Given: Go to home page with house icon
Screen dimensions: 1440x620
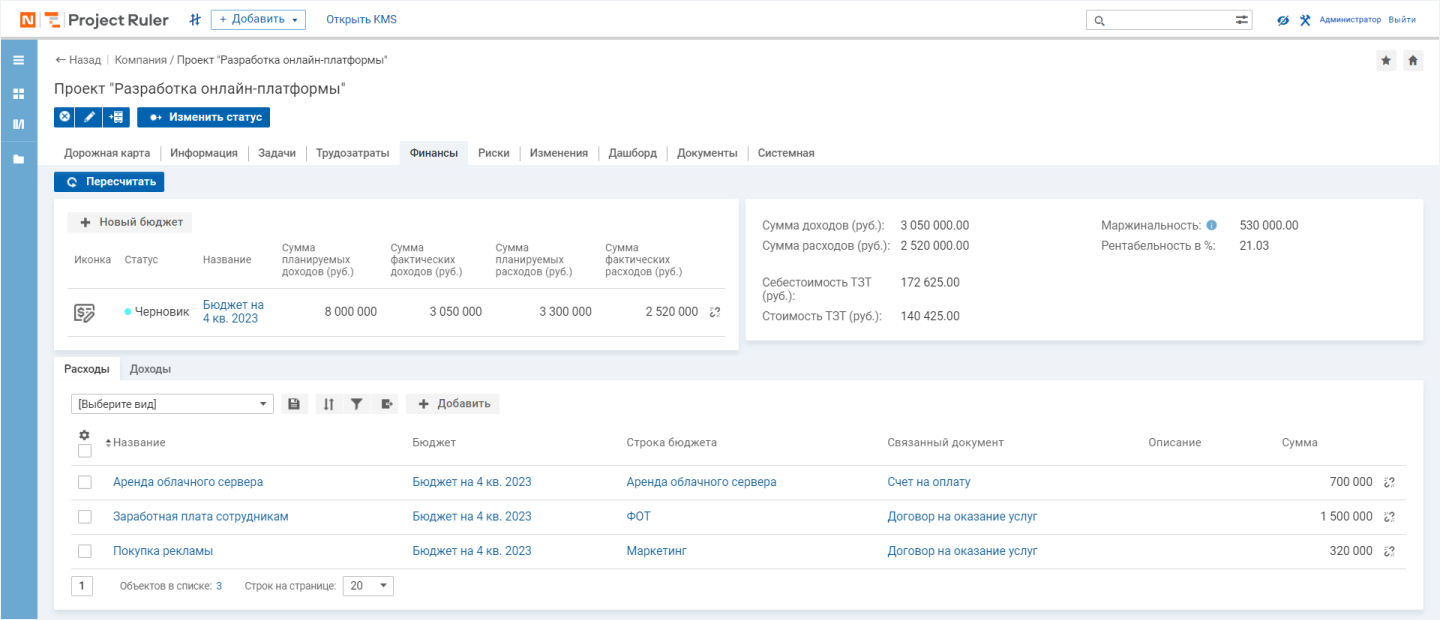Looking at the screenshot, I should [x=1413, y=60].
